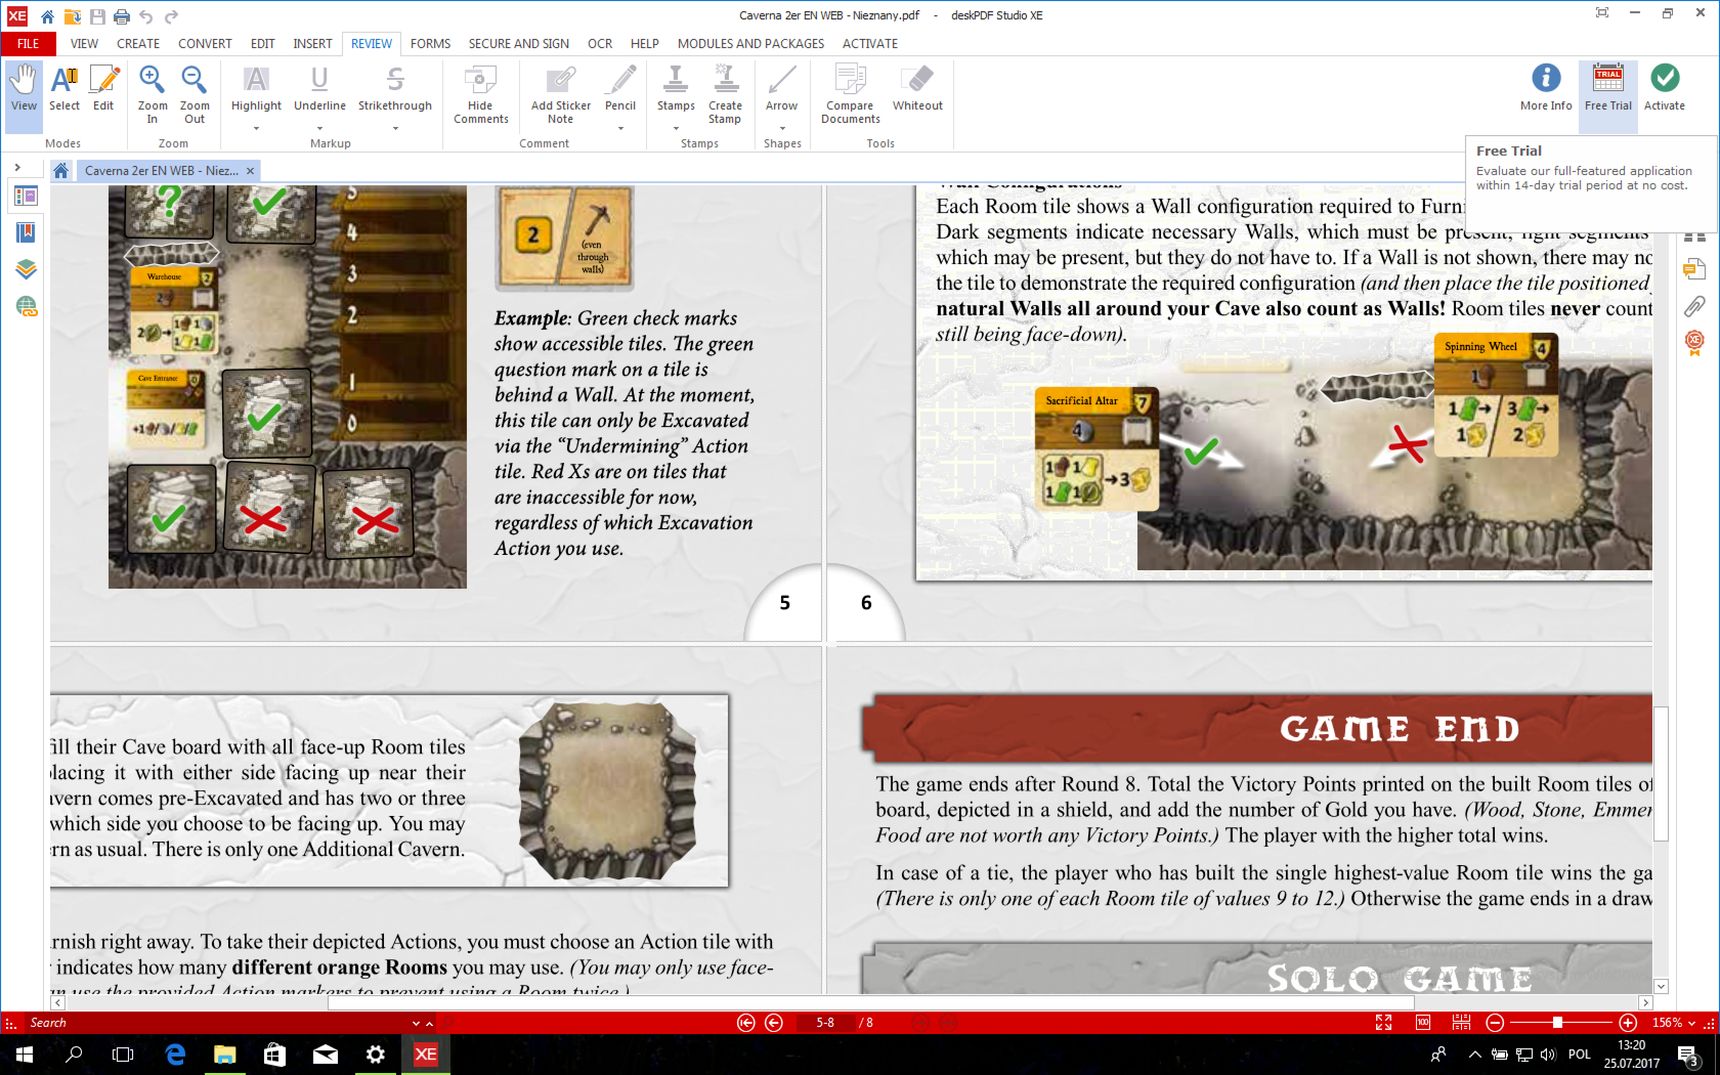The width and height of the screenshot is (1720, 1075).
Task: Expand the Stamps dropdown arrow
Action: tap(676, 128)
